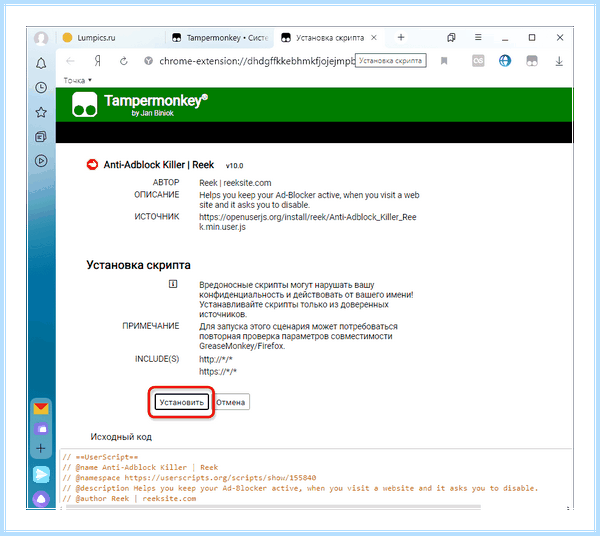Close the Установка скрипта tab
Screen dimensions: 600x536
[x=374, y=37]
